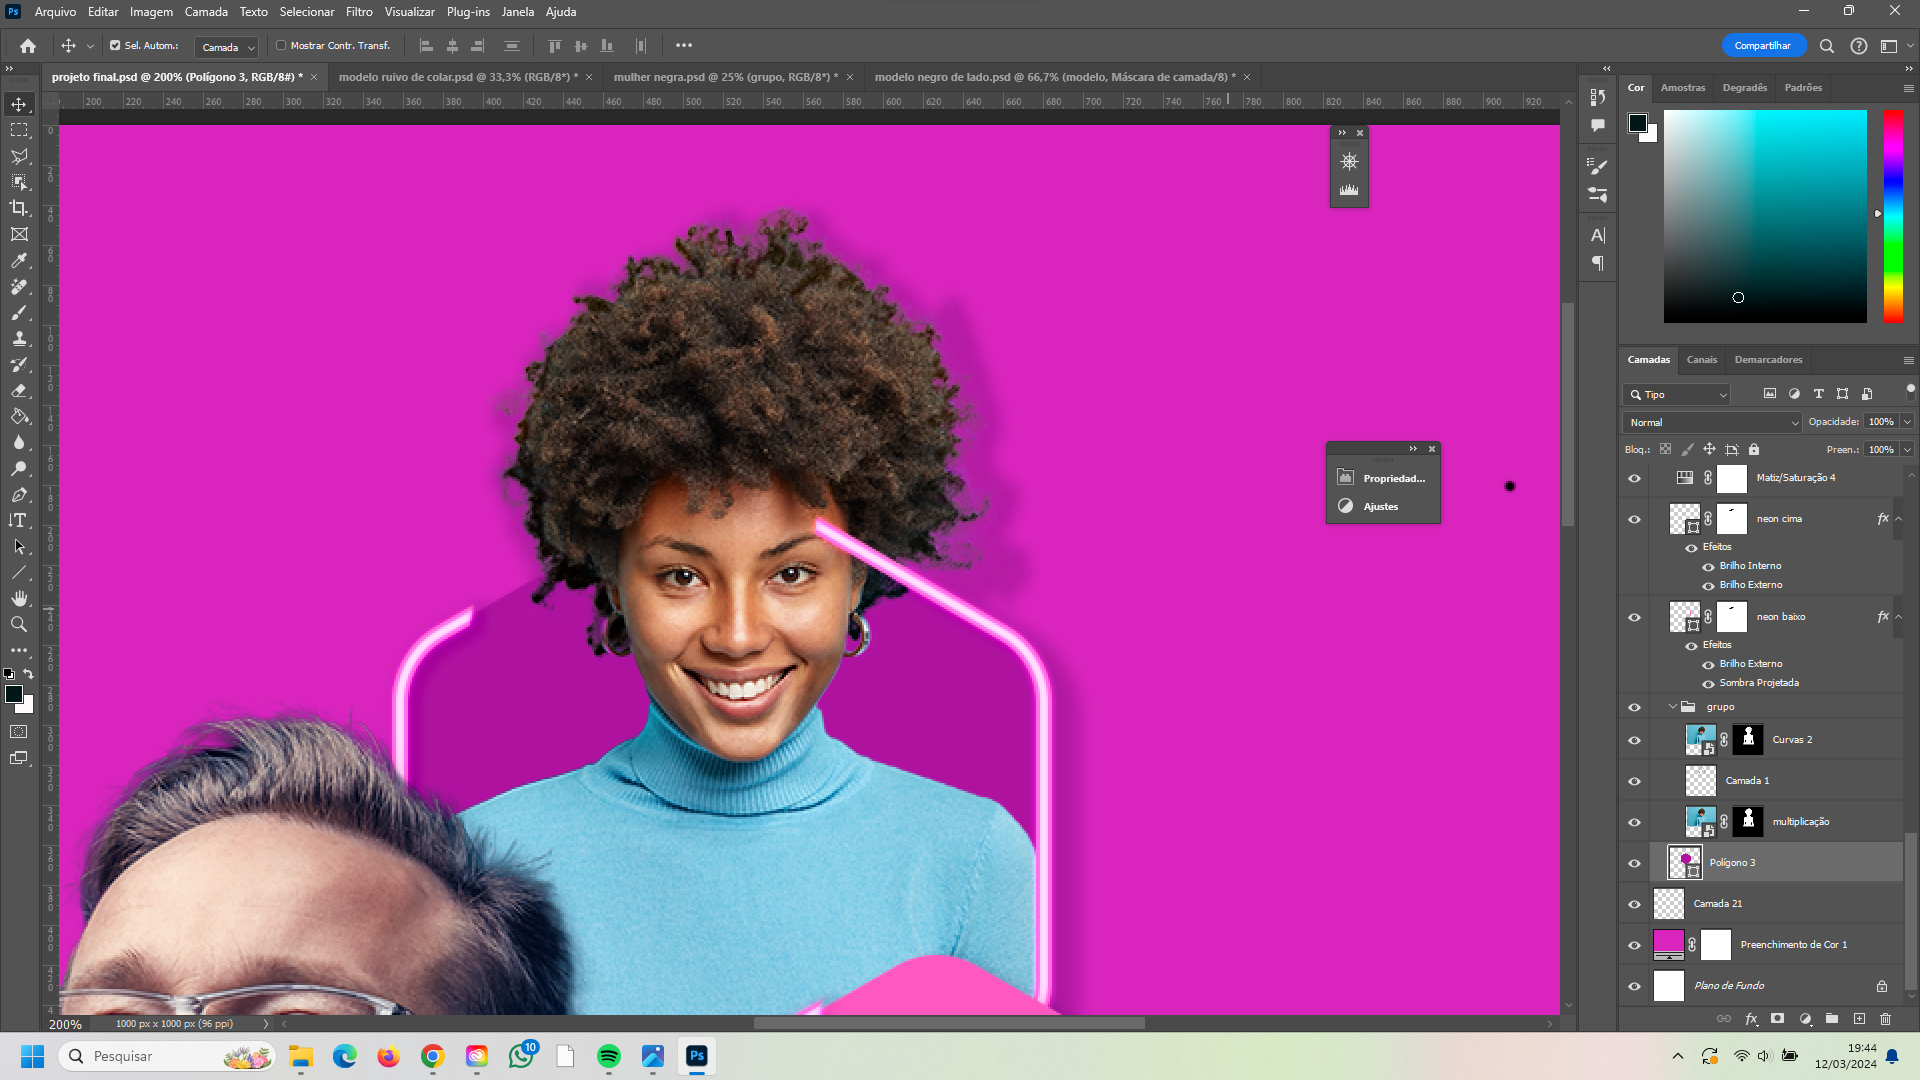Toggle Brilho Interno effect visibility
The width and height of the screenshot is (1920, 1080).
click(x=1708, y=567)
